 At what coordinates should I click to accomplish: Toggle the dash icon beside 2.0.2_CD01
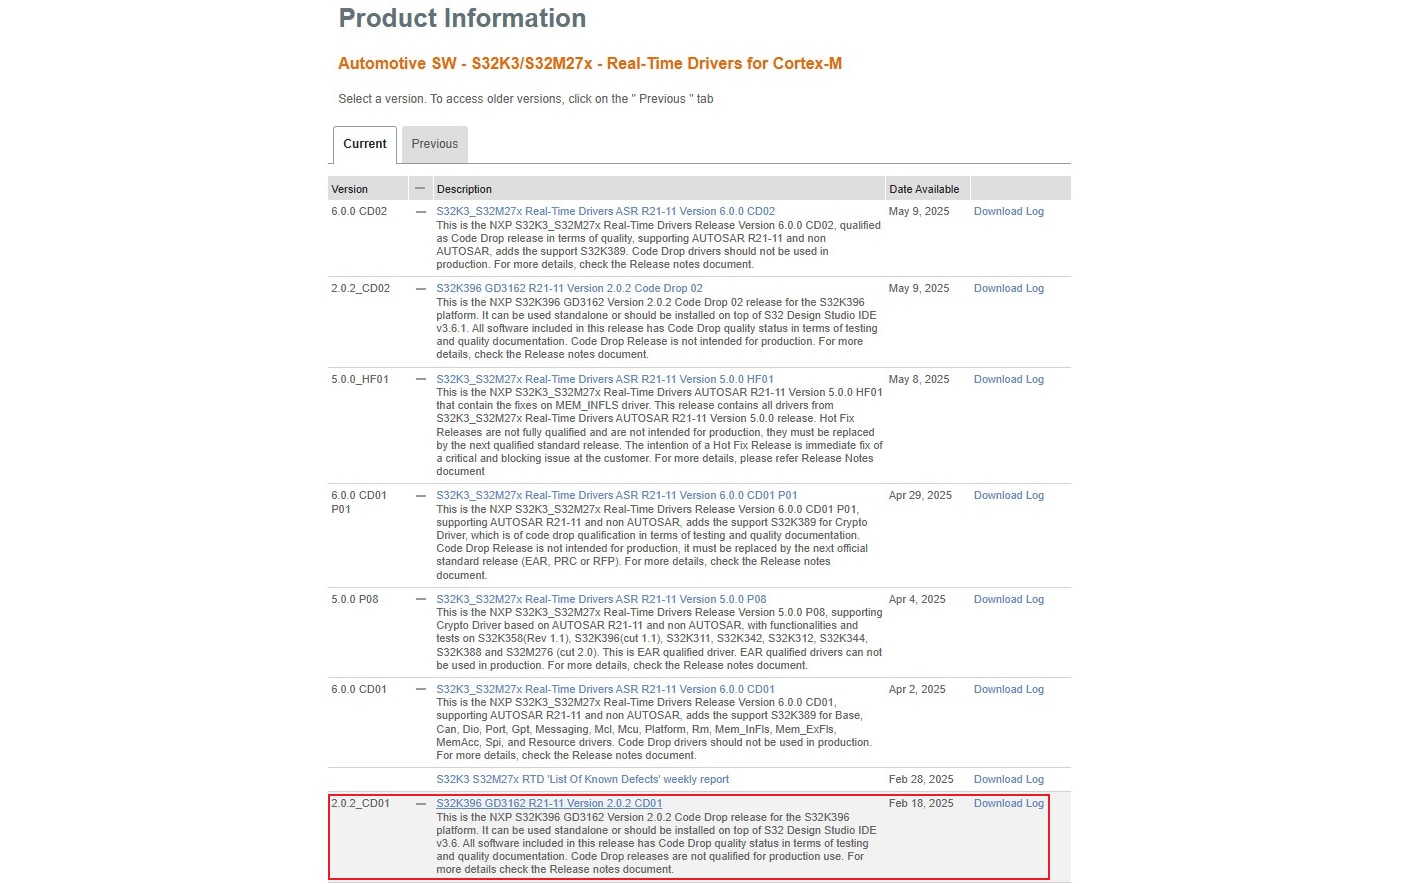[x=421, y=804]
